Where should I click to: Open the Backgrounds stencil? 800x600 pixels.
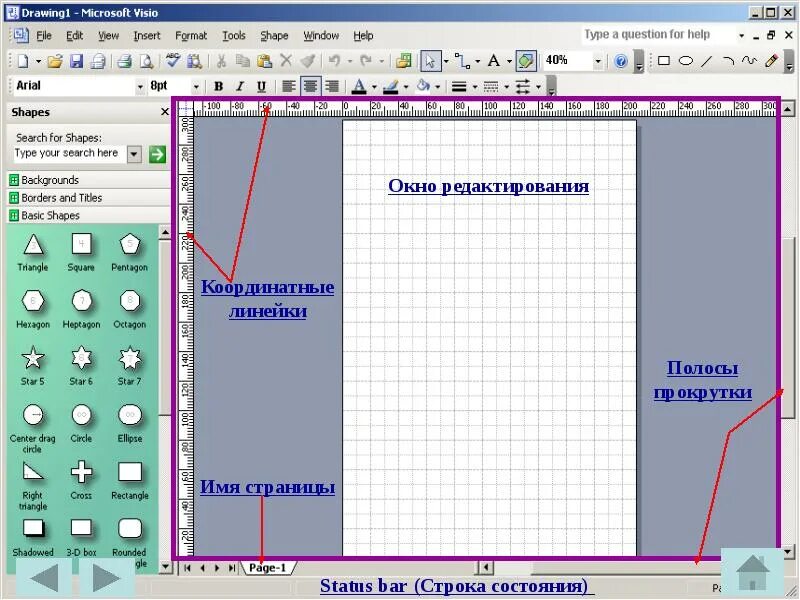point(89,180)
